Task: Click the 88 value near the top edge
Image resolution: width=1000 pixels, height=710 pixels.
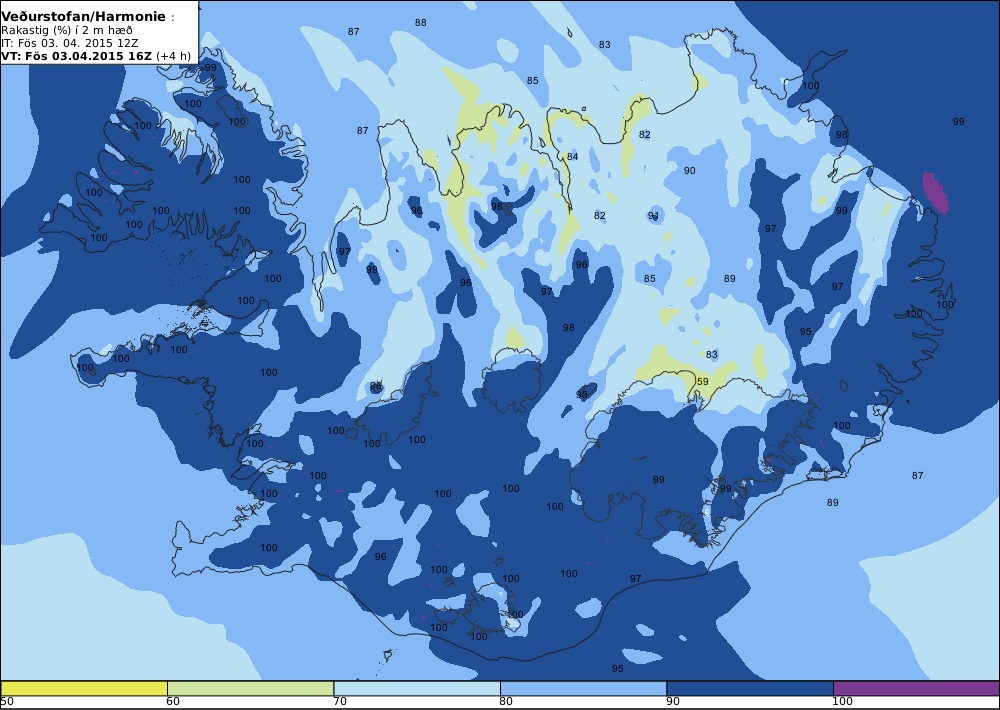Action: 420,22
